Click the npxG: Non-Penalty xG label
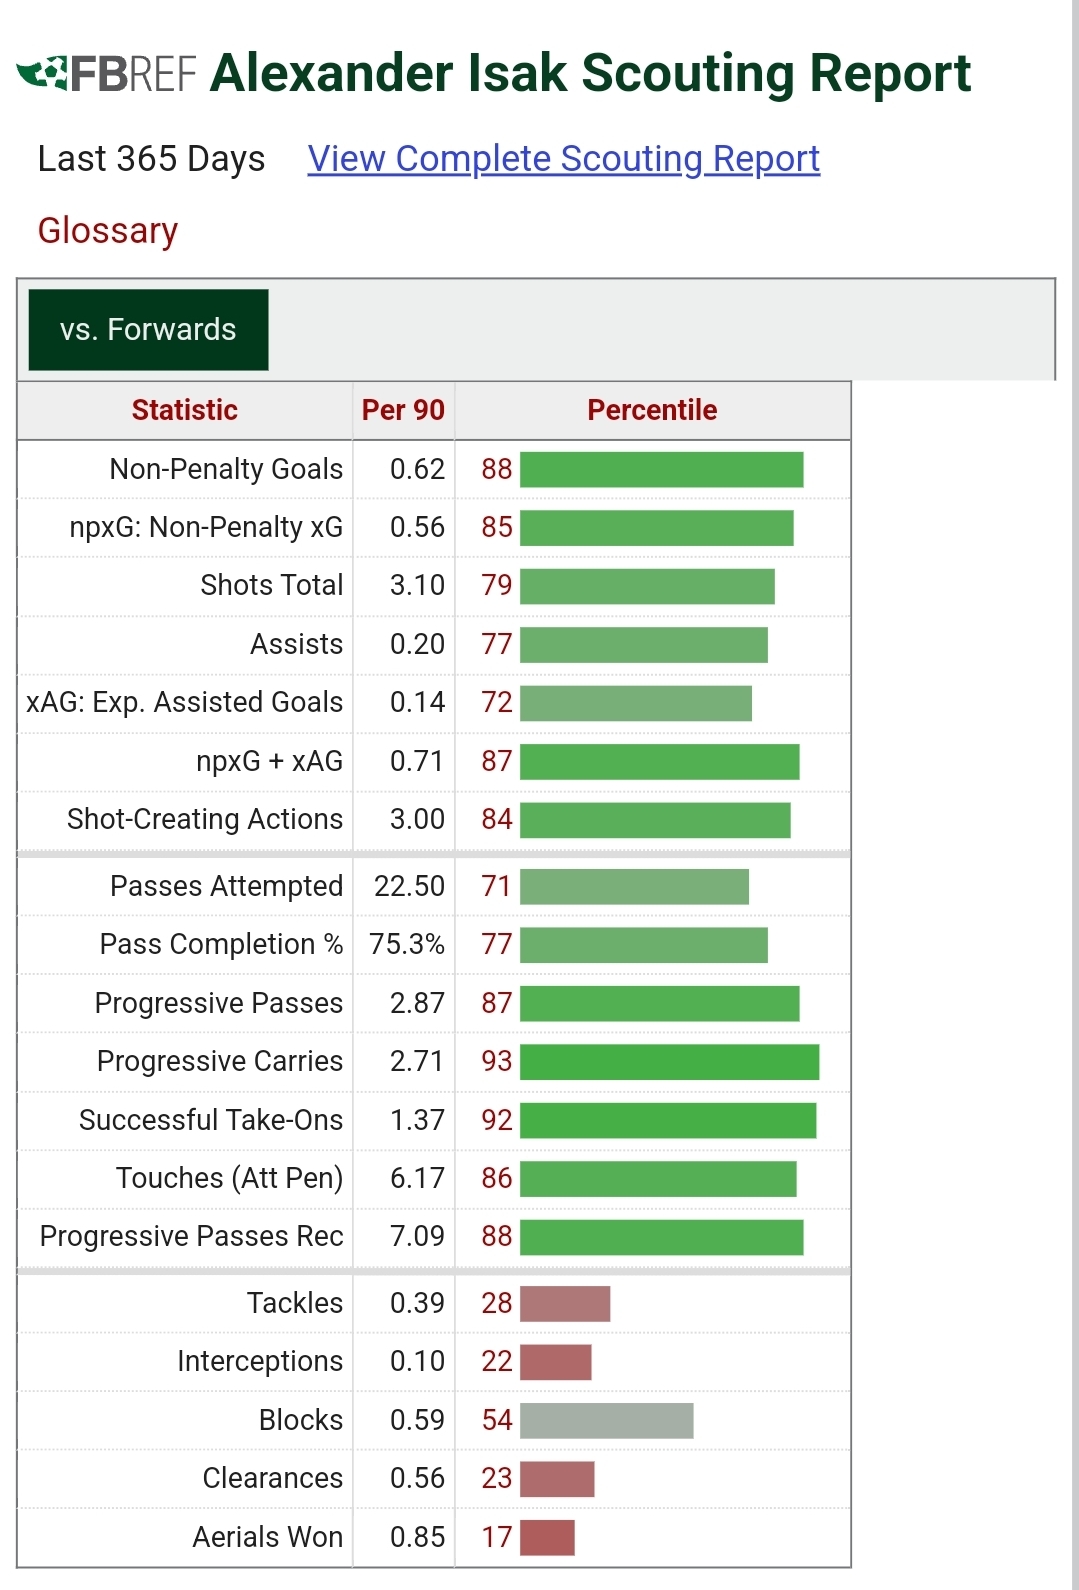Viewport: 1079px width, 1590px height. click(206, 527)
